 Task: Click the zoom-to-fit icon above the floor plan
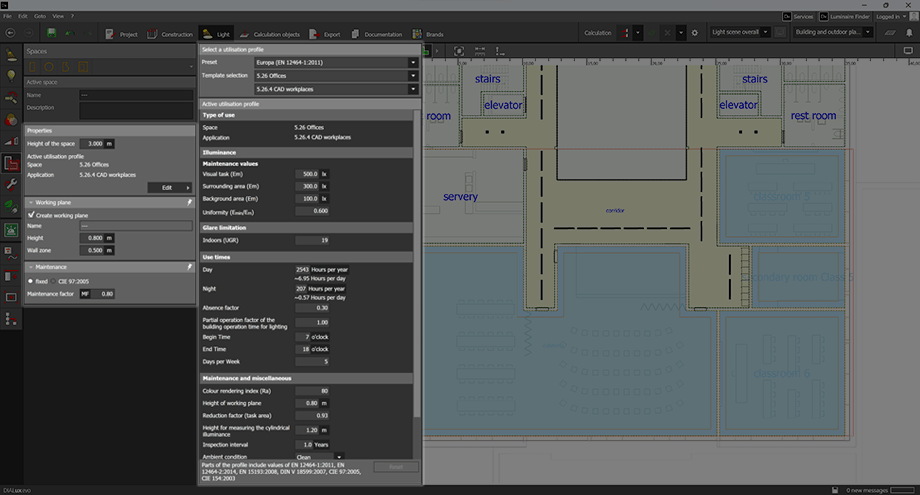[x=459, y=50]
